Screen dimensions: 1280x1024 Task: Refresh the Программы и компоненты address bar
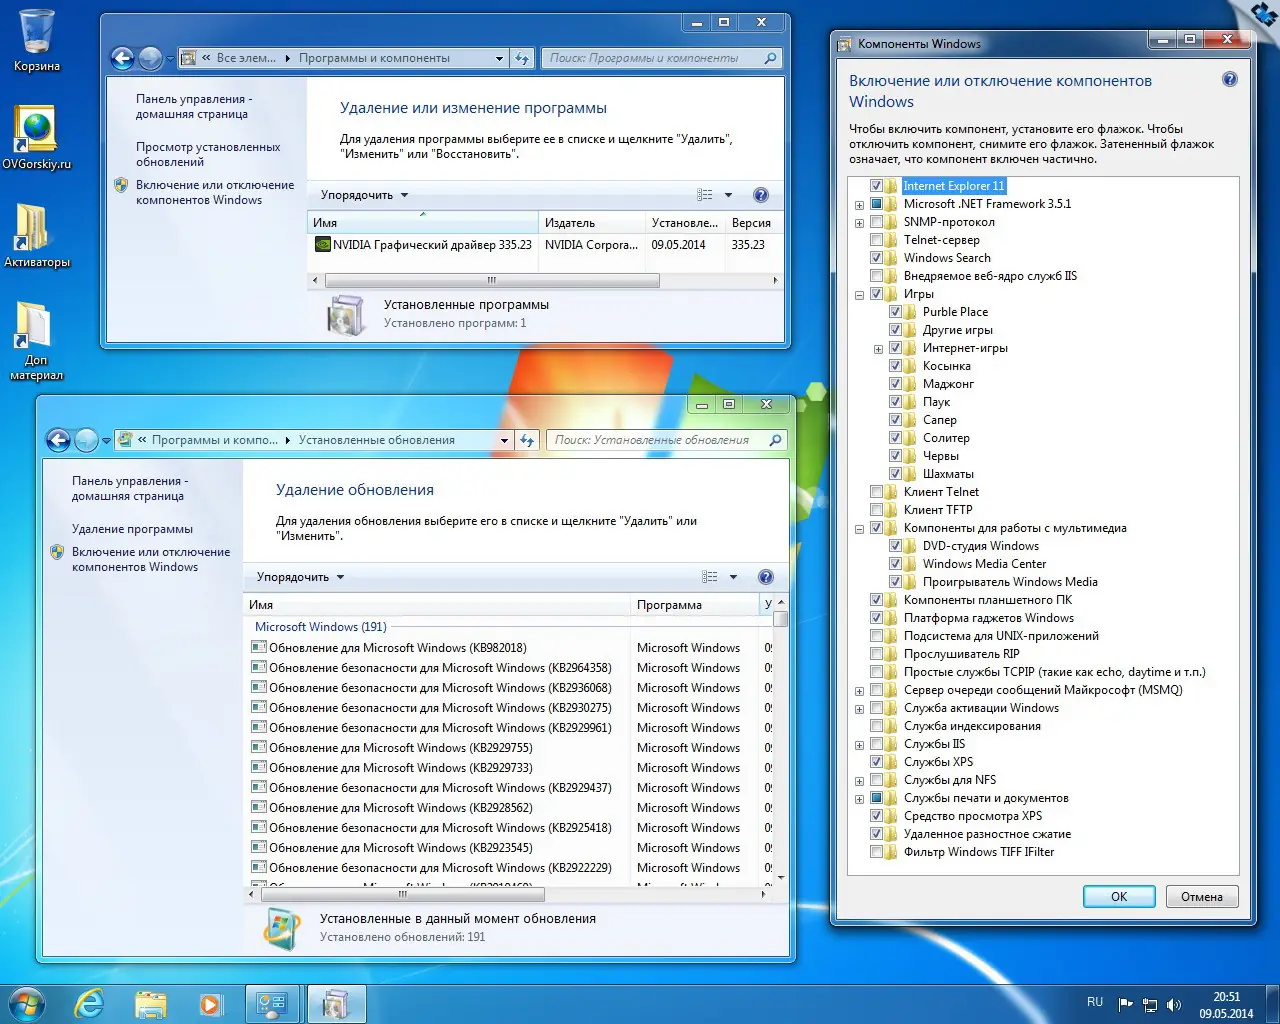(x=522, y=59)
